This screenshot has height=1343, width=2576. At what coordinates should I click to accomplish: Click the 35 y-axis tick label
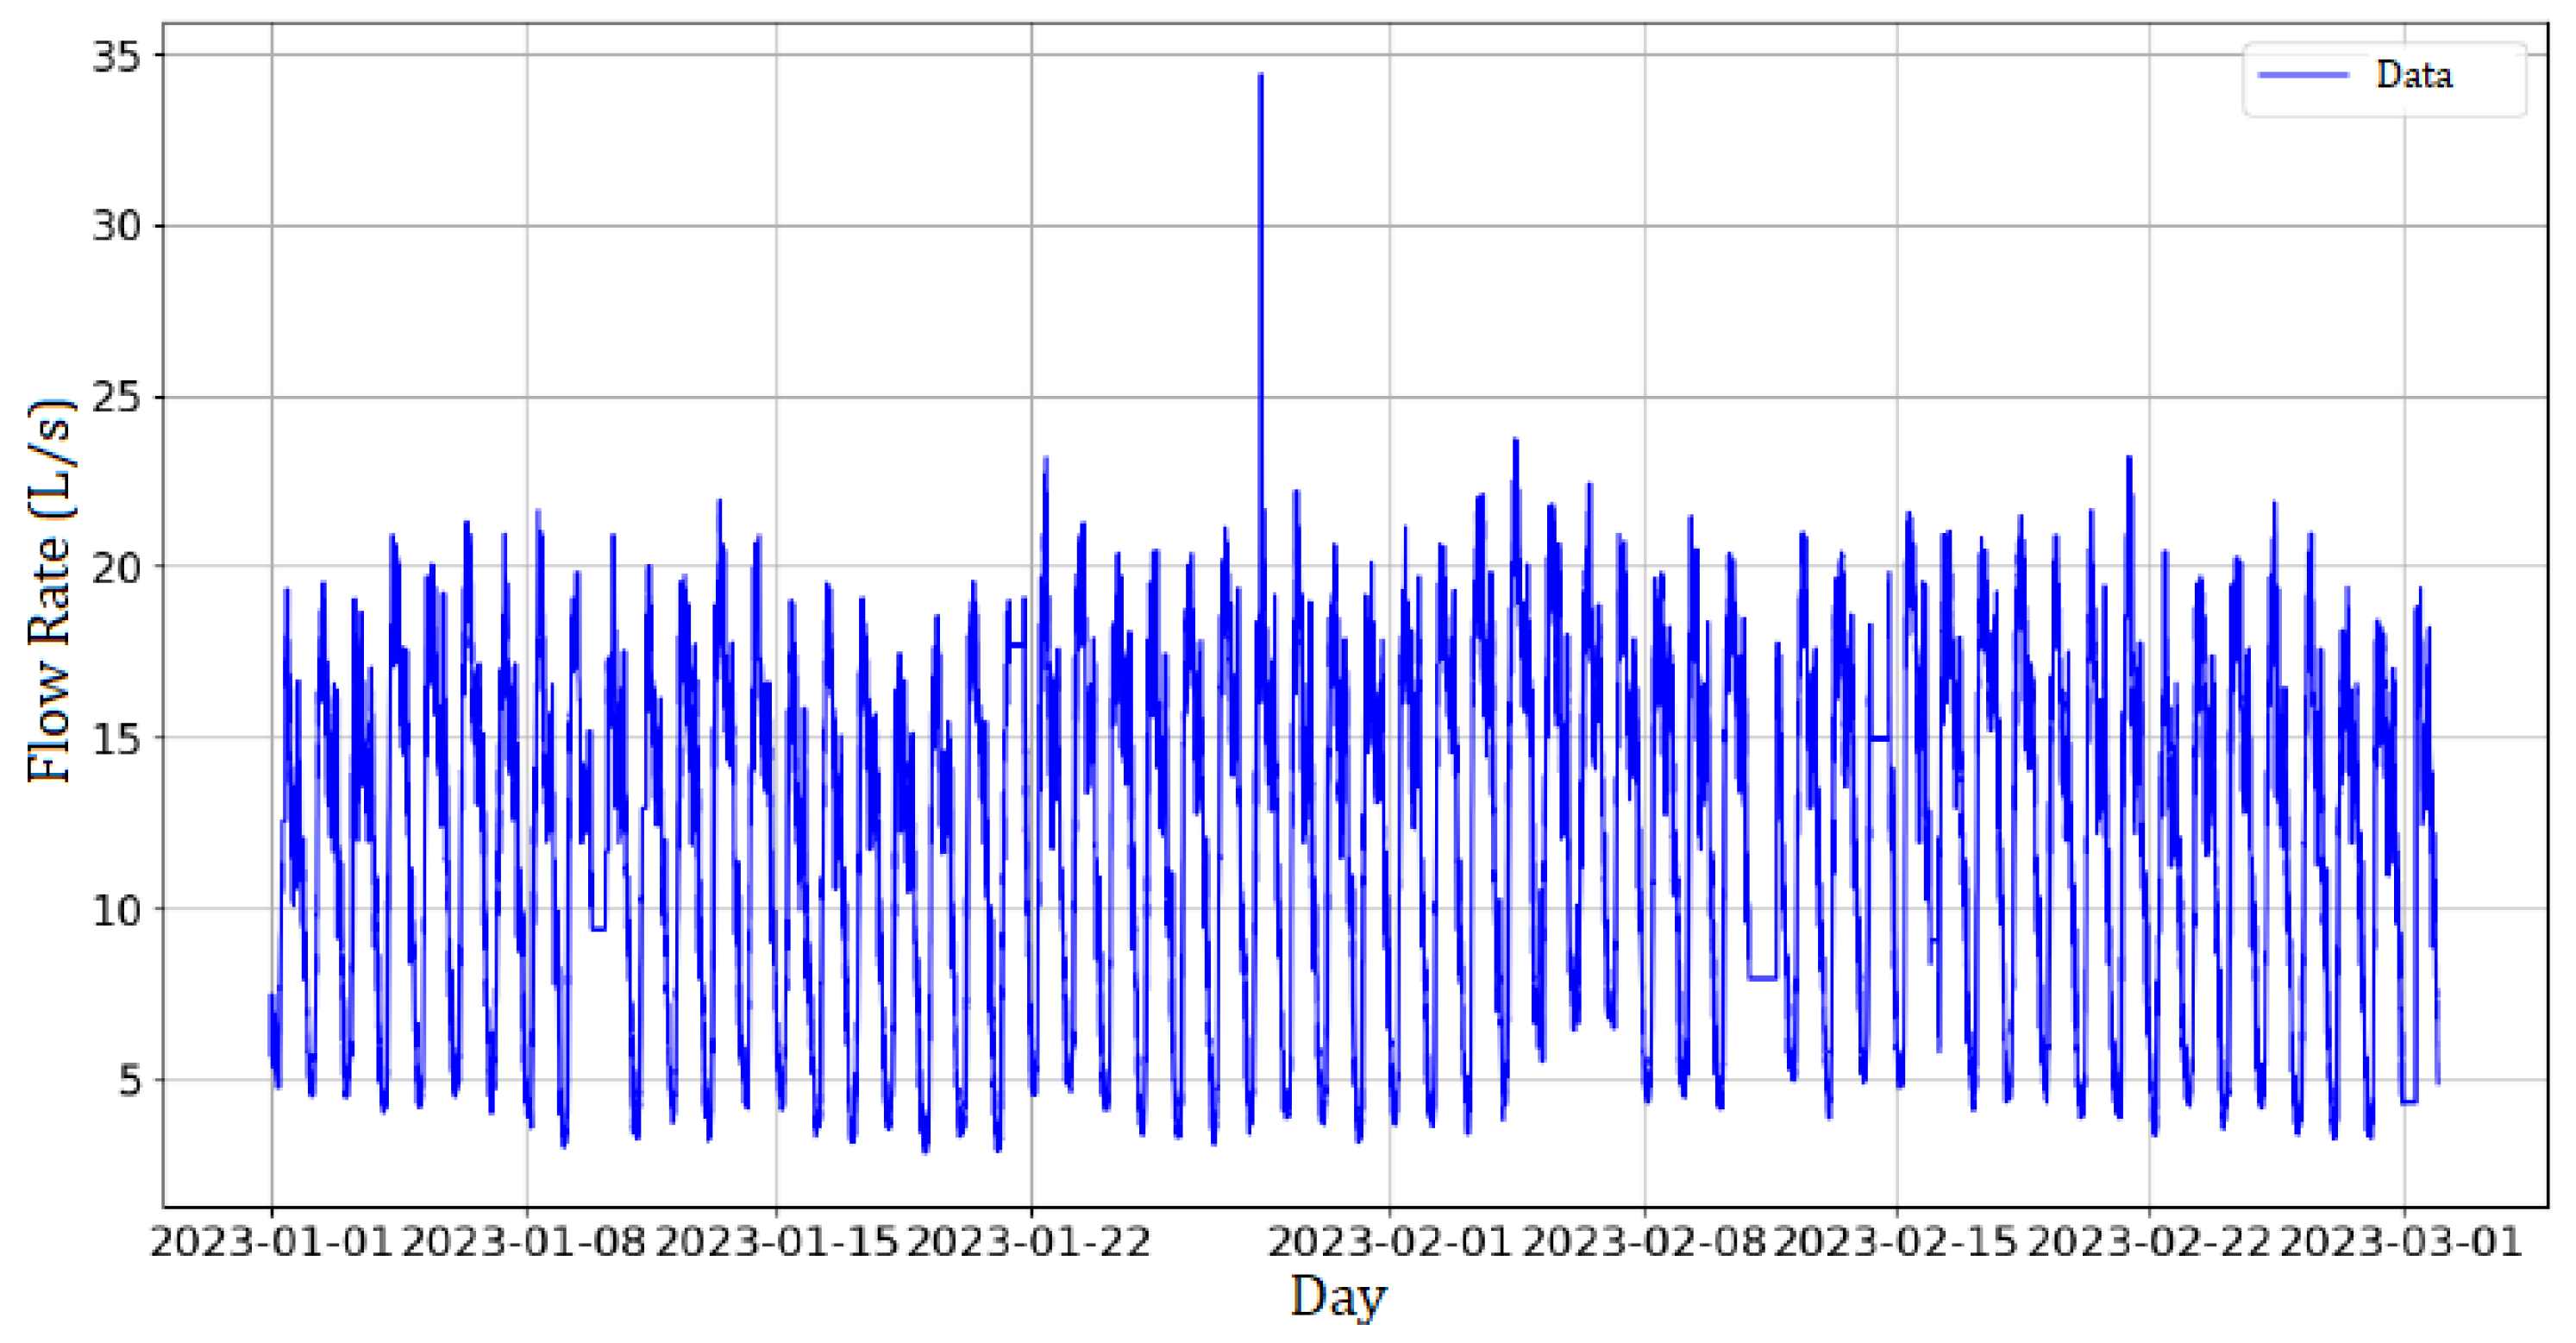coord(116,56)
